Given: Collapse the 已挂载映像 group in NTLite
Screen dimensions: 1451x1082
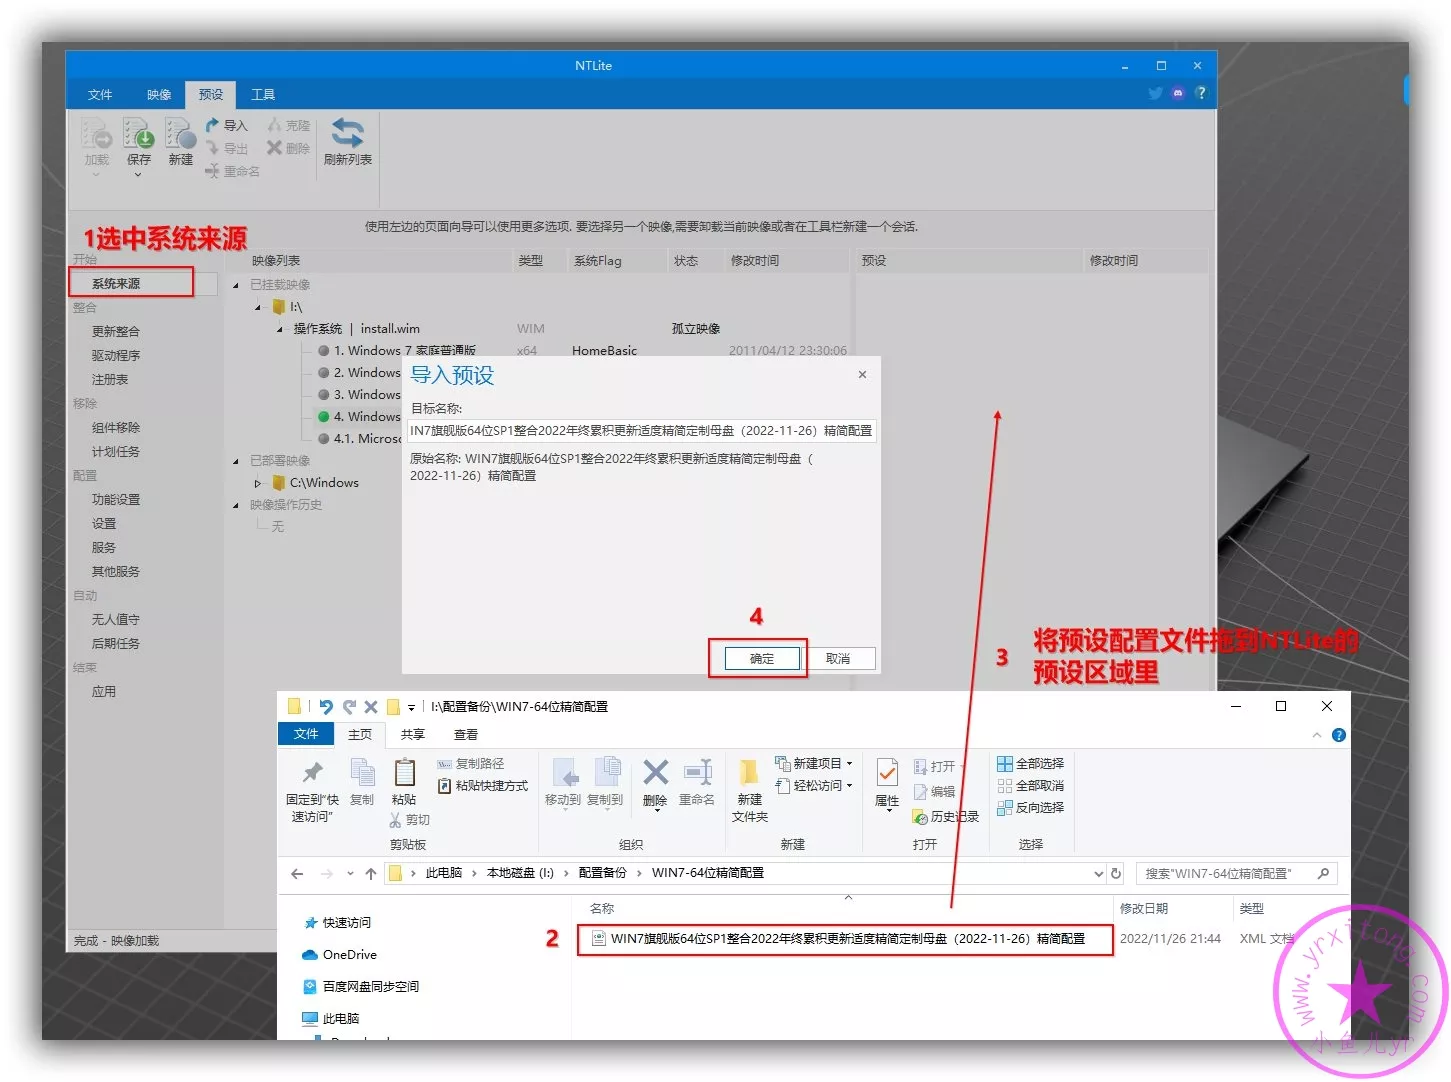Looking at the screenshot, I should [x=237, y=285].
